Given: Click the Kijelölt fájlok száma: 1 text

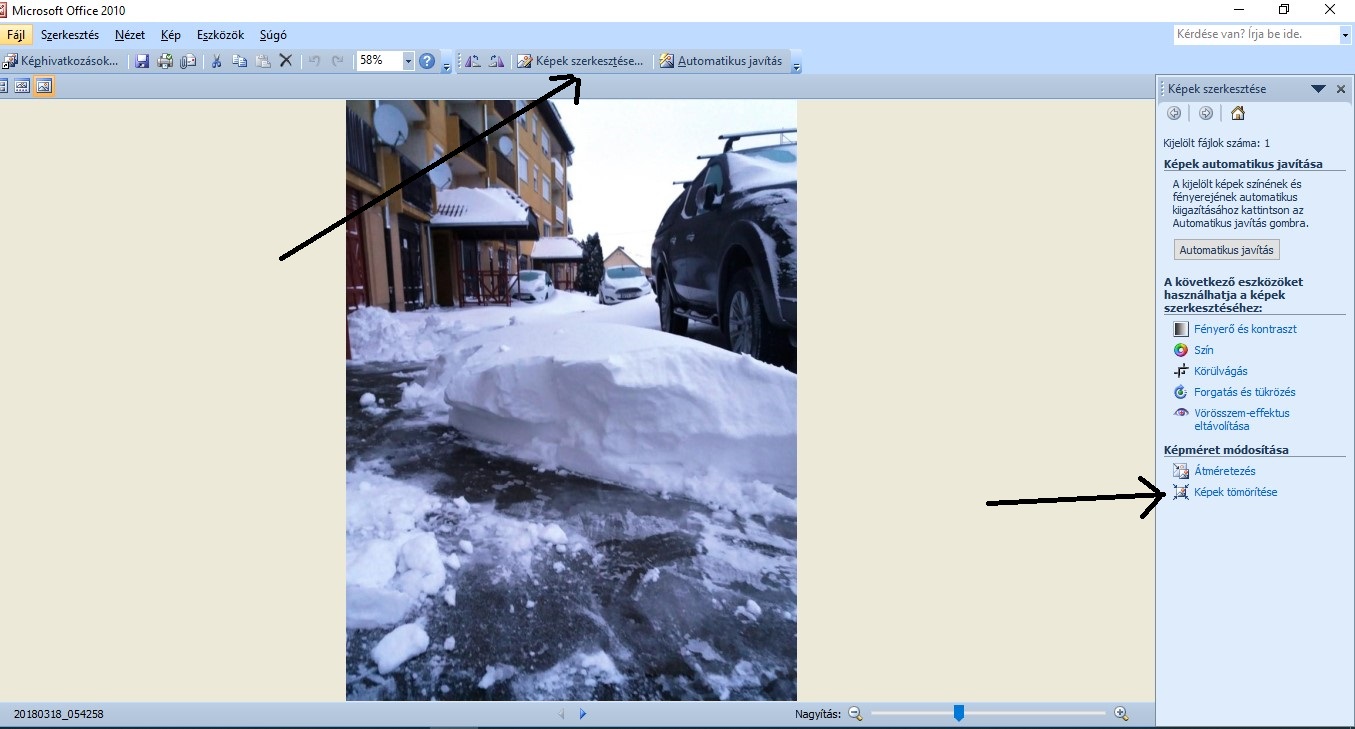Looking at the screenshot, I should (1217, 143).
